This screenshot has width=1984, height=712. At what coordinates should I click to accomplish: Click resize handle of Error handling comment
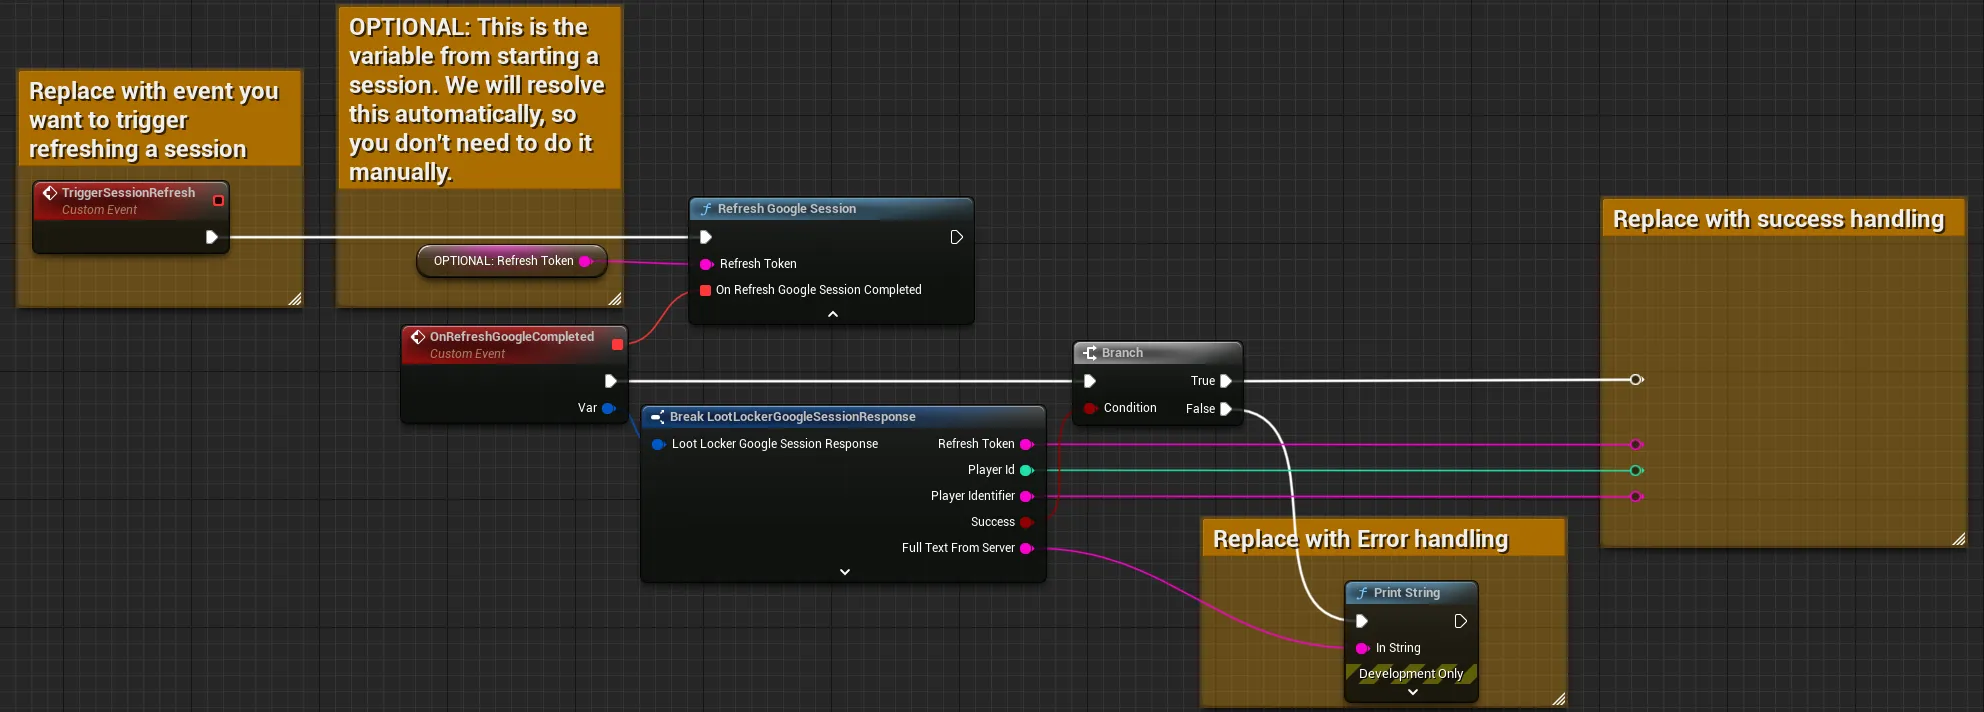click(x=1558, y=699)
